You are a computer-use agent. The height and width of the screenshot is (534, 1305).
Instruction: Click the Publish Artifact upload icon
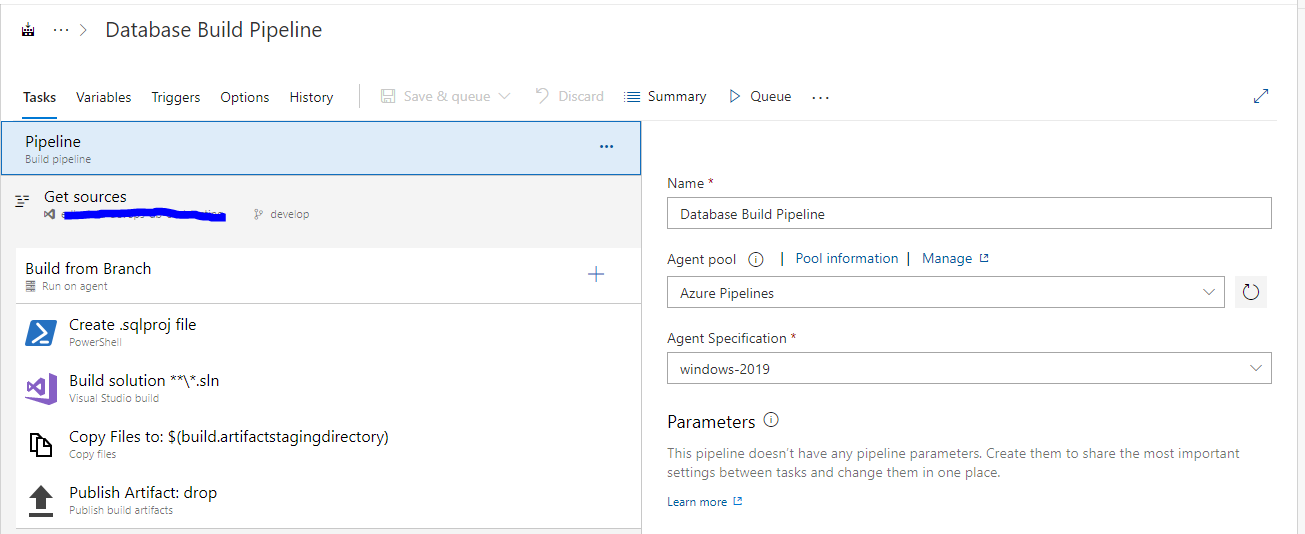(41, 500)
